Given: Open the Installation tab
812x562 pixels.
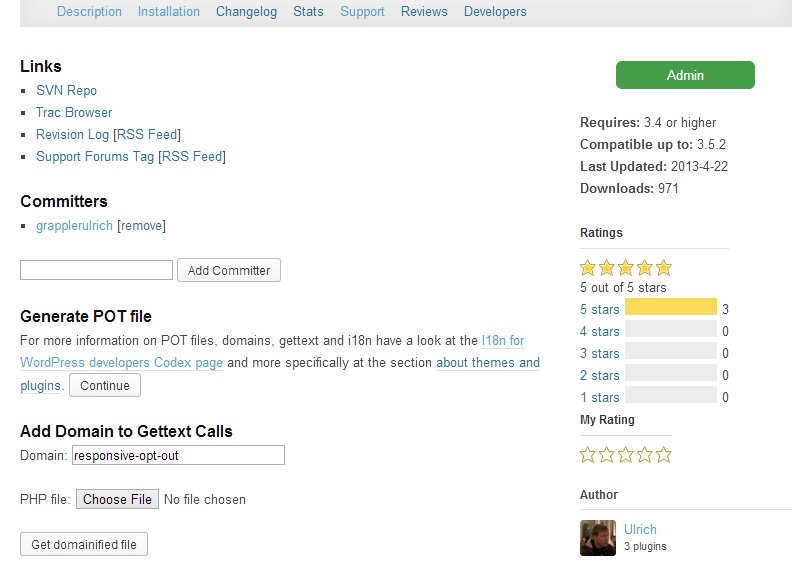Looking at the screenshot, I should [169, 12].
